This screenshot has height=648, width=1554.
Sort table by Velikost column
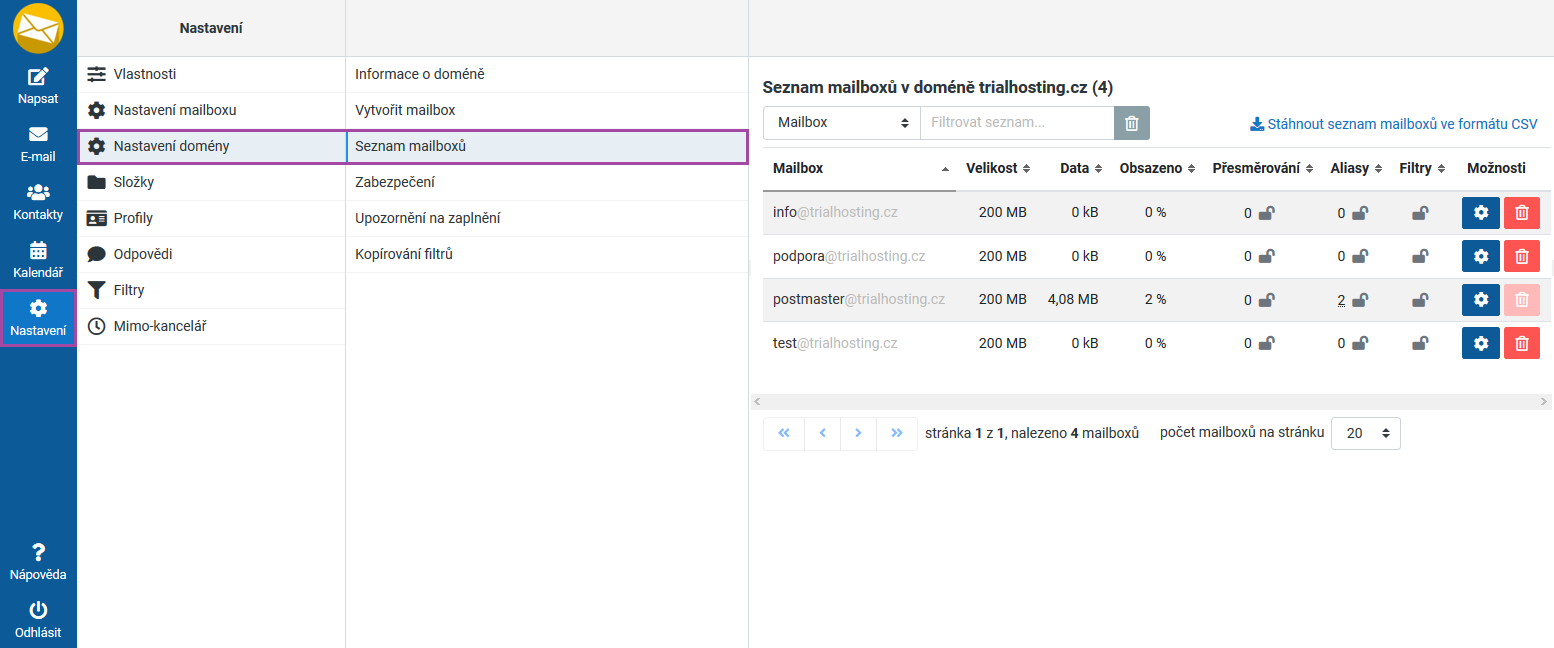click(997, 168)
